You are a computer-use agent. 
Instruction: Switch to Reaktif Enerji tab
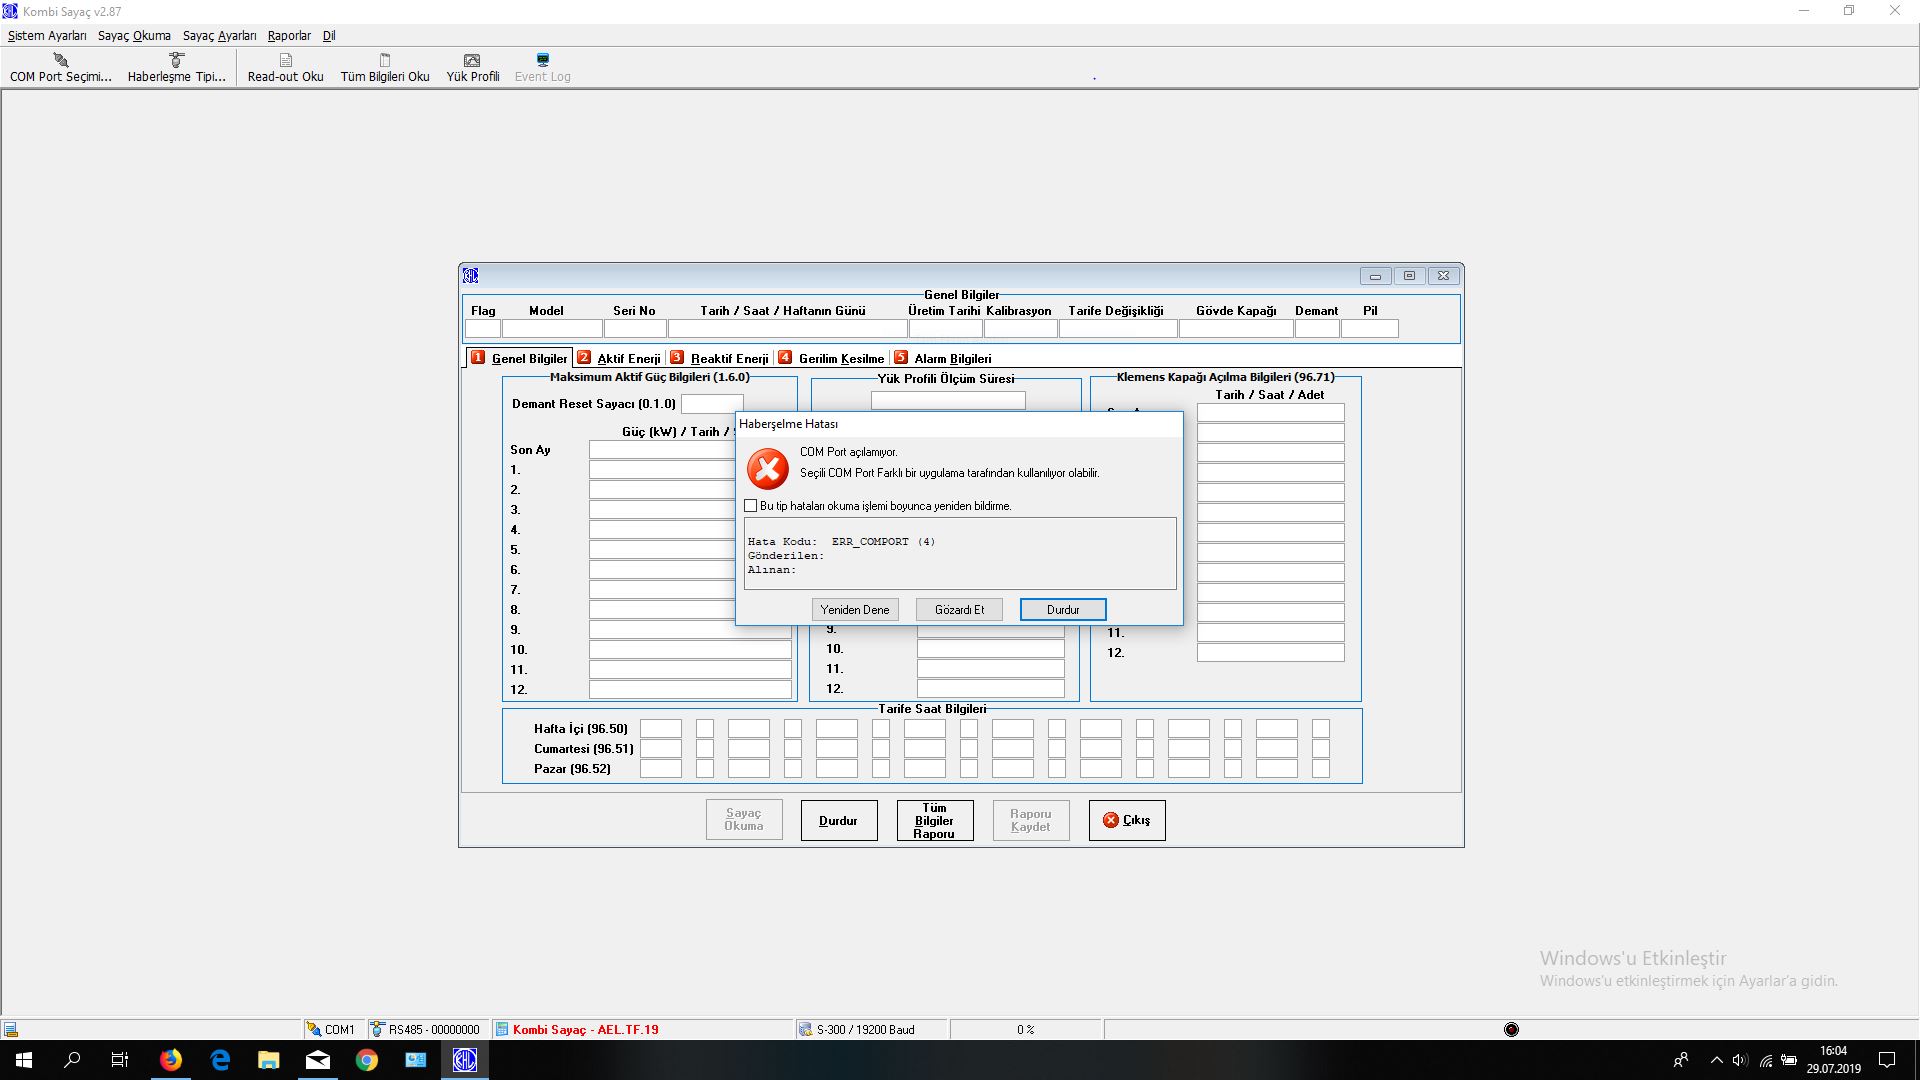pos(720,358)
